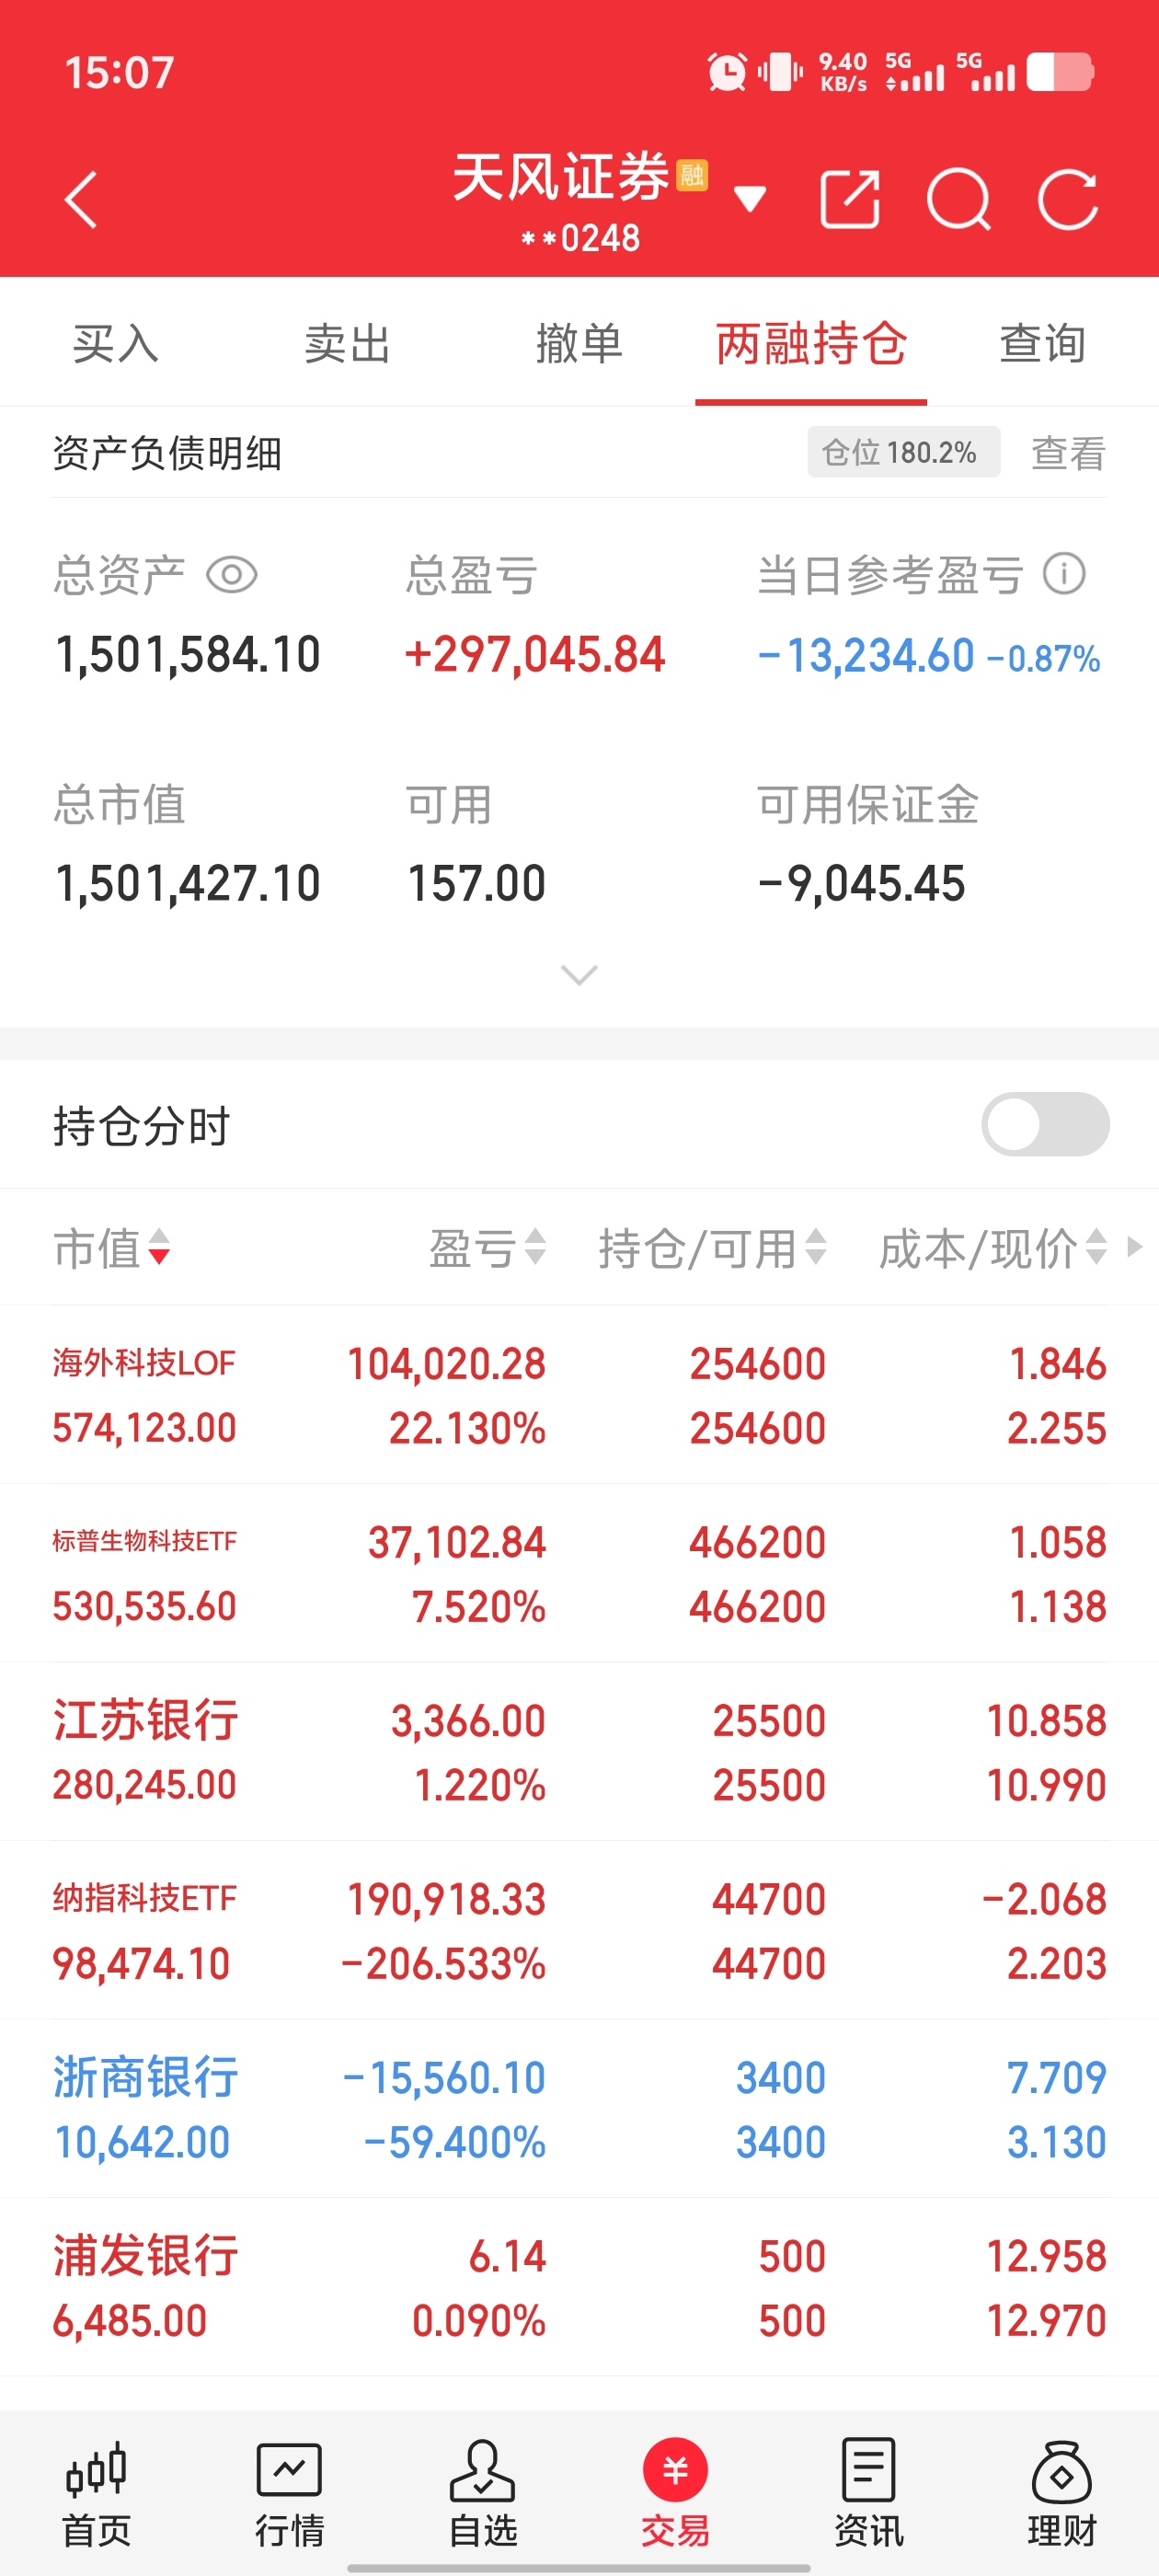Expand more asset details chevron
Image resolution: width=1159 pixels, height=2576 pixels.
tap(579, 974)
